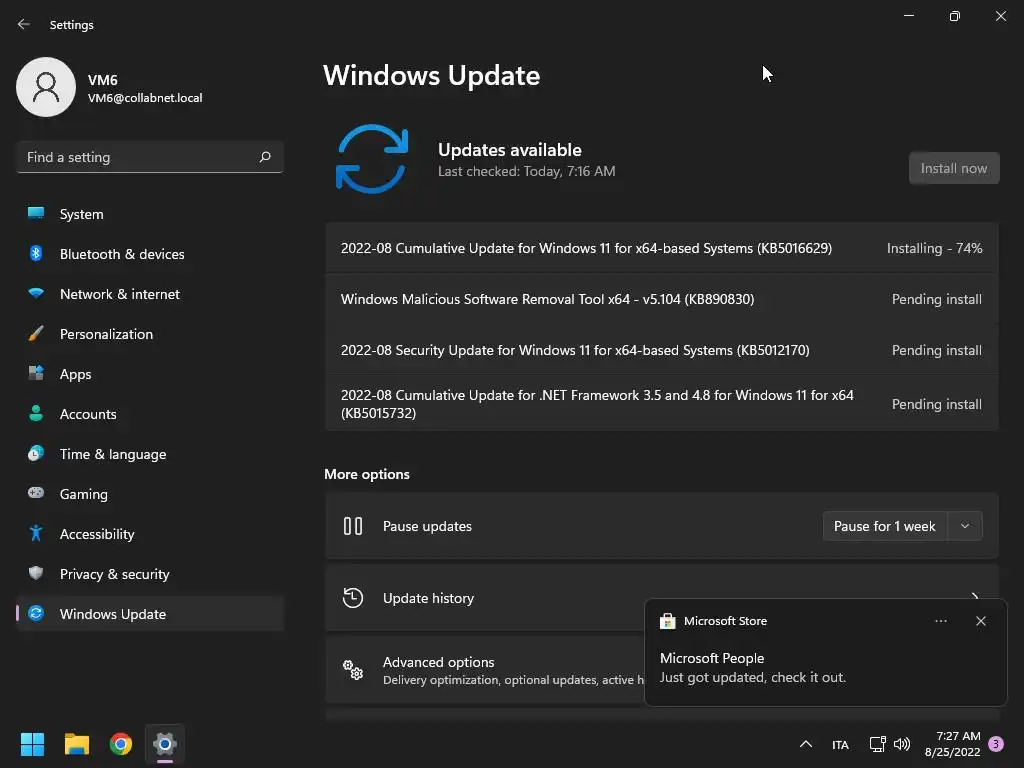Click the KB5012170 Security Update row
The width and height of the screenshot is (1024, 768).
[662, 350]
